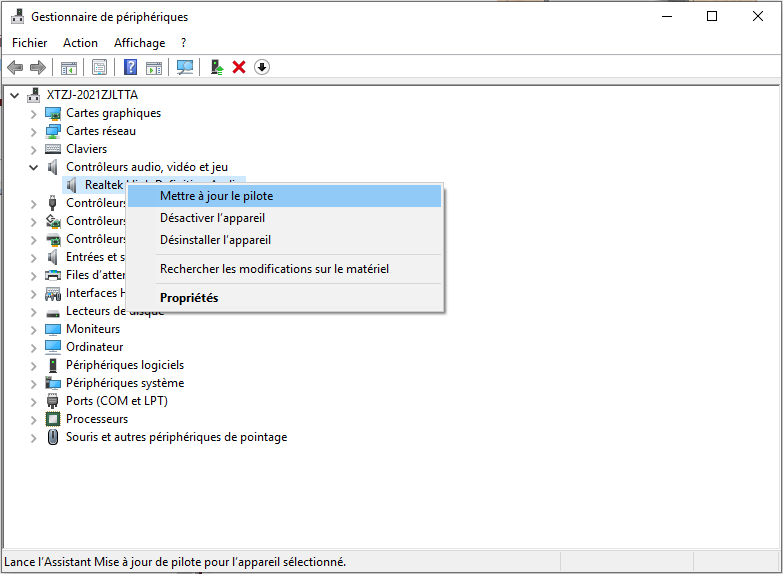The image size is (783, 574).
Task: Expand the Cartes réseau category
Action: click(33, 132)
